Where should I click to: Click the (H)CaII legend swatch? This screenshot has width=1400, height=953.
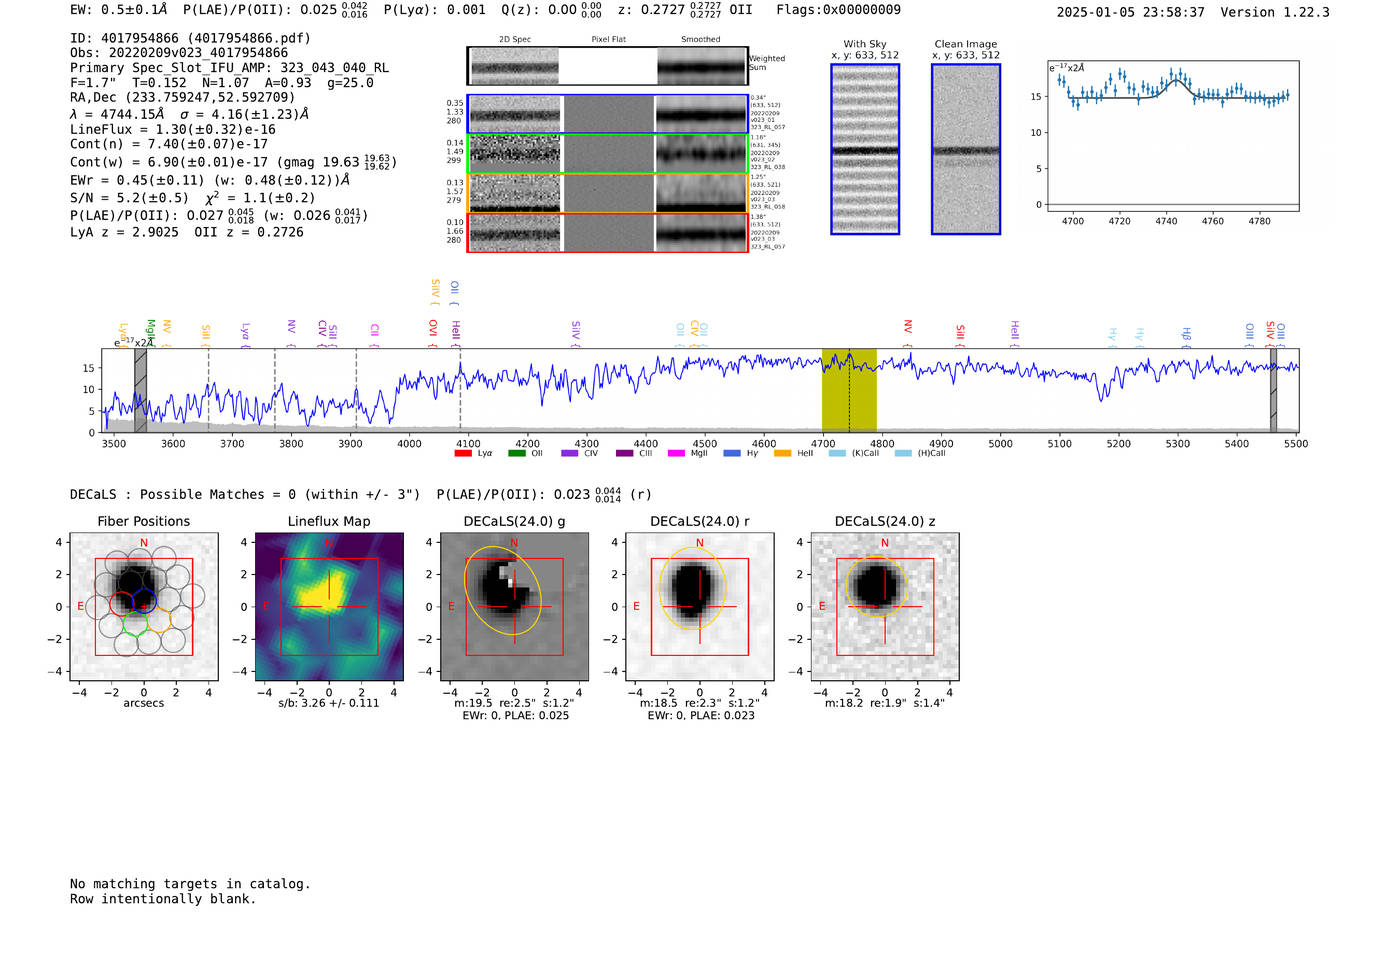click(903, 453)
